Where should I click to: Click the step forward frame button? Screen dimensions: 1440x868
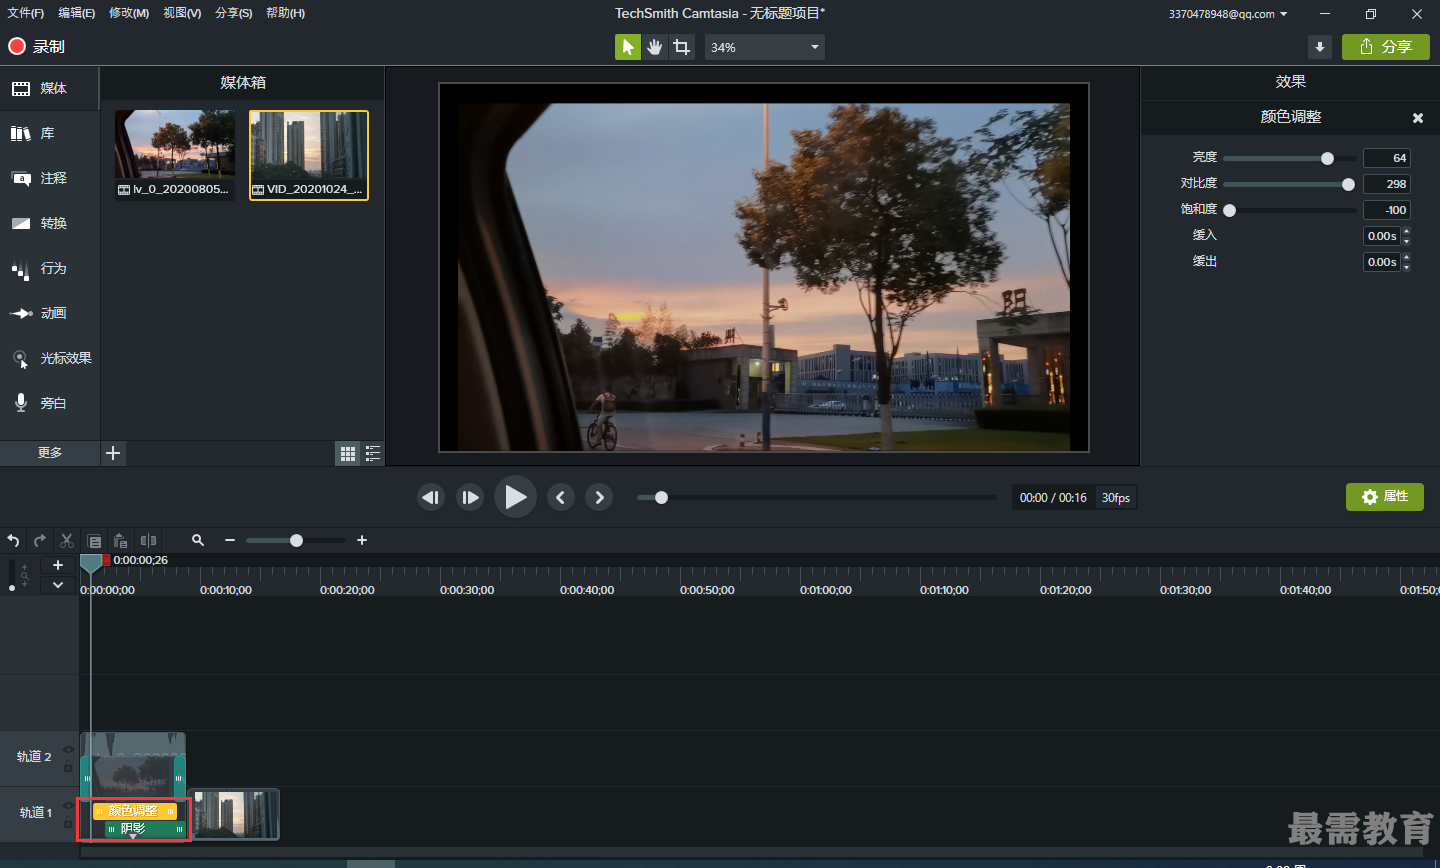point(470,497)
